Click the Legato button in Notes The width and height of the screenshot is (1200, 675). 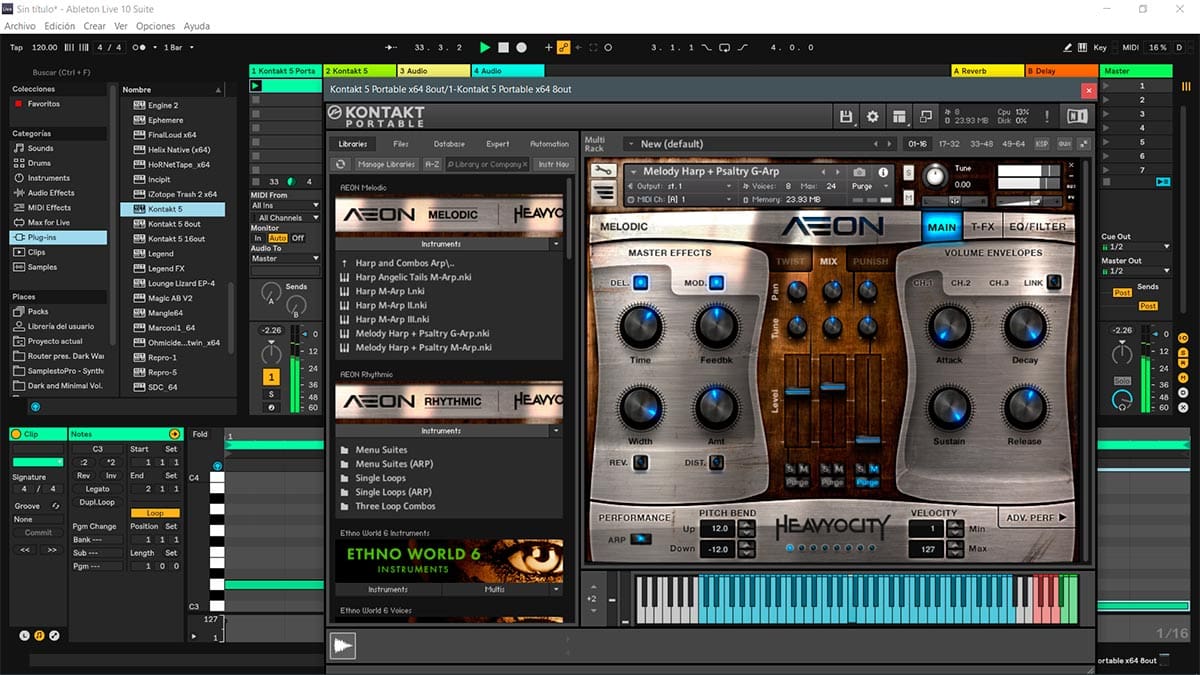point(98,489)
